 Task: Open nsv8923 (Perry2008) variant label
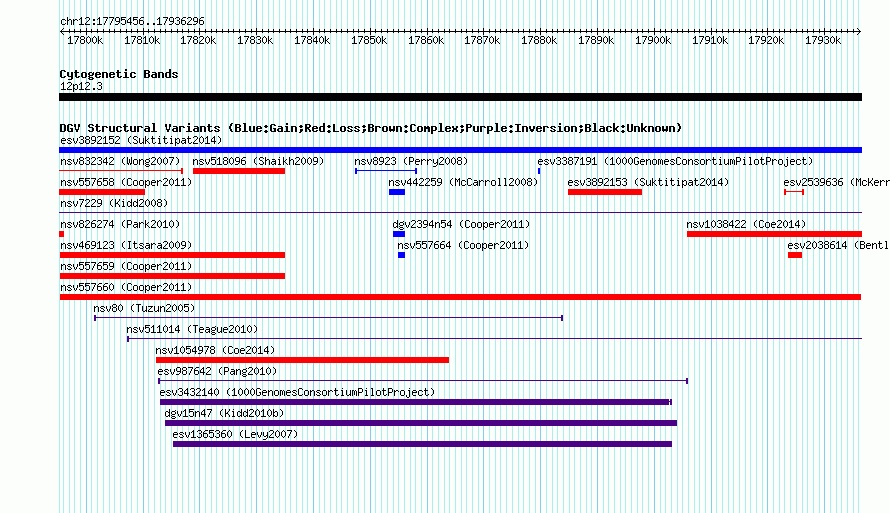411,161
